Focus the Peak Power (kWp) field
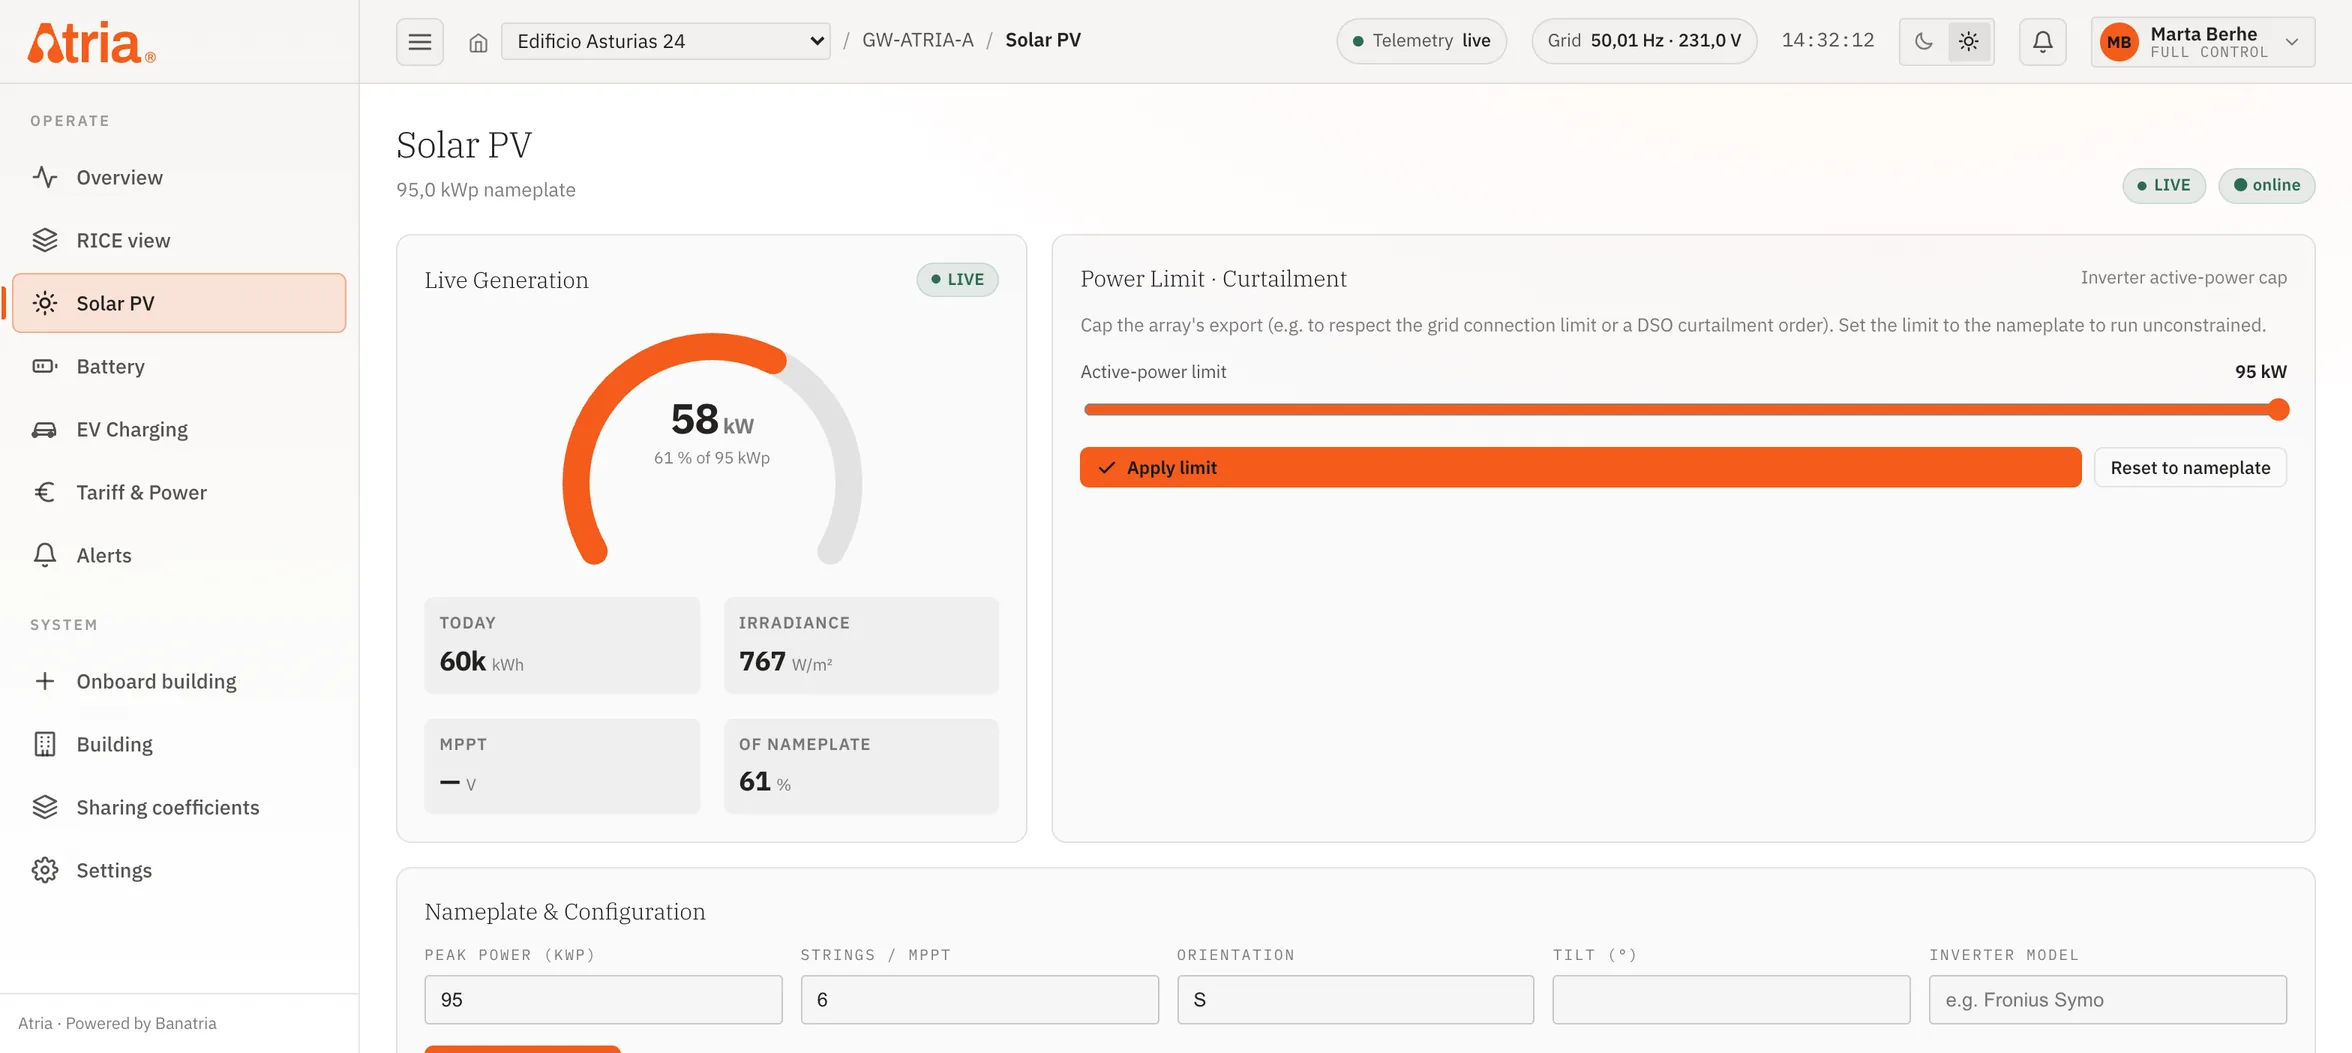The height and width of the screenshot is (1053, 2352). click(x=603, y=999)
